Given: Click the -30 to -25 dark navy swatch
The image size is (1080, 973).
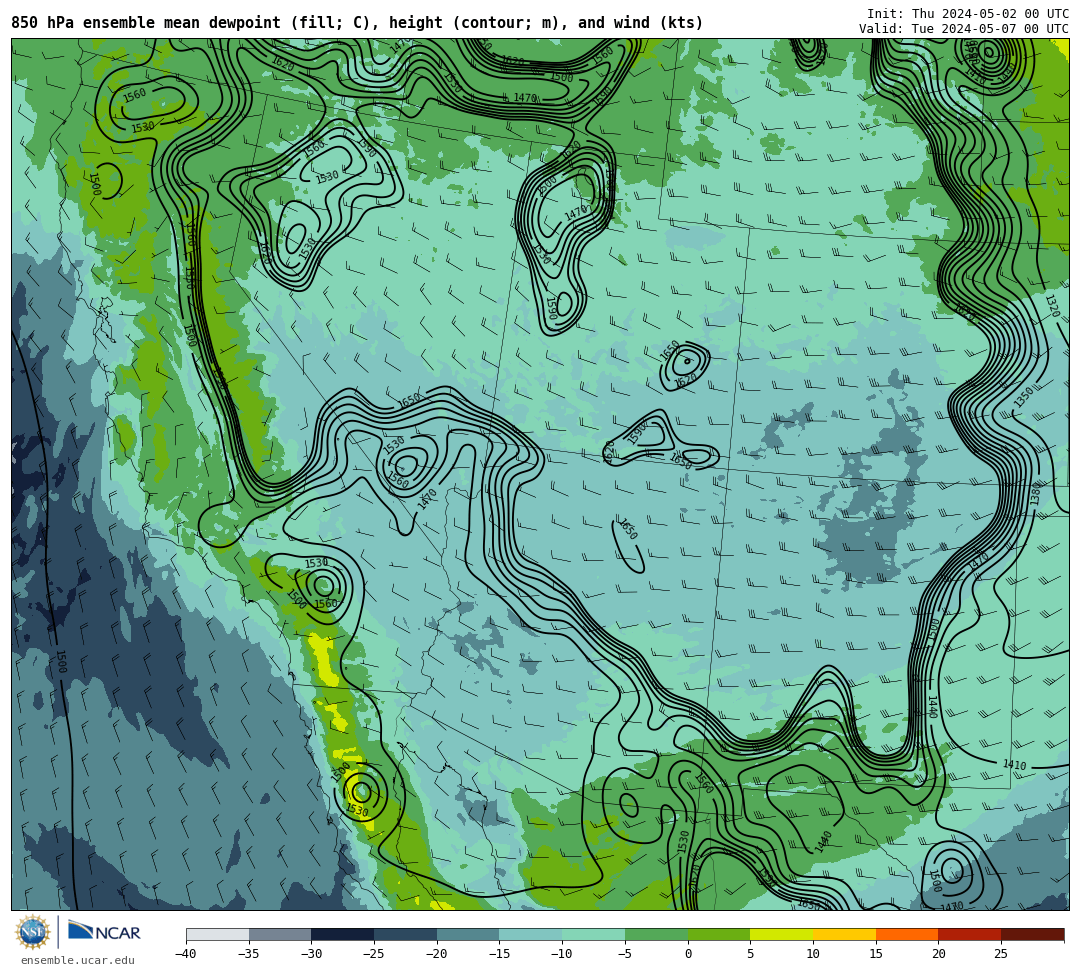Looking at the screenshot, I should pyautogui.click(x=343, y=934).
